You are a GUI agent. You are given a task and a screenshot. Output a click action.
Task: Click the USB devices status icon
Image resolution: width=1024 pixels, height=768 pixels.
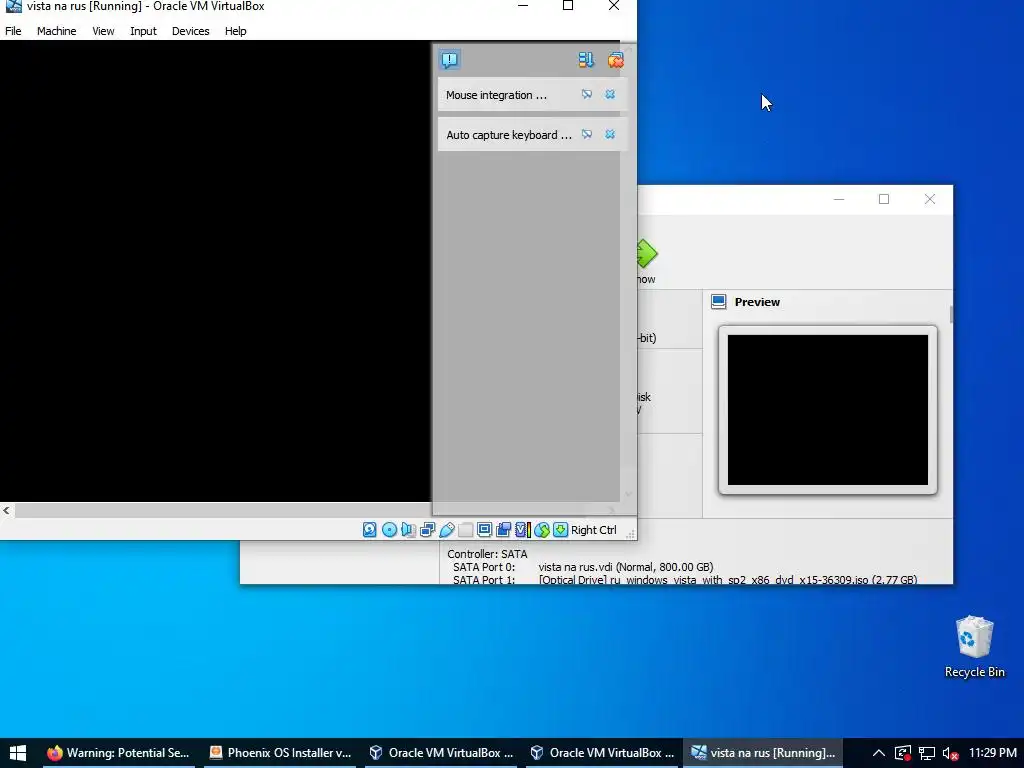coord(447,530)
